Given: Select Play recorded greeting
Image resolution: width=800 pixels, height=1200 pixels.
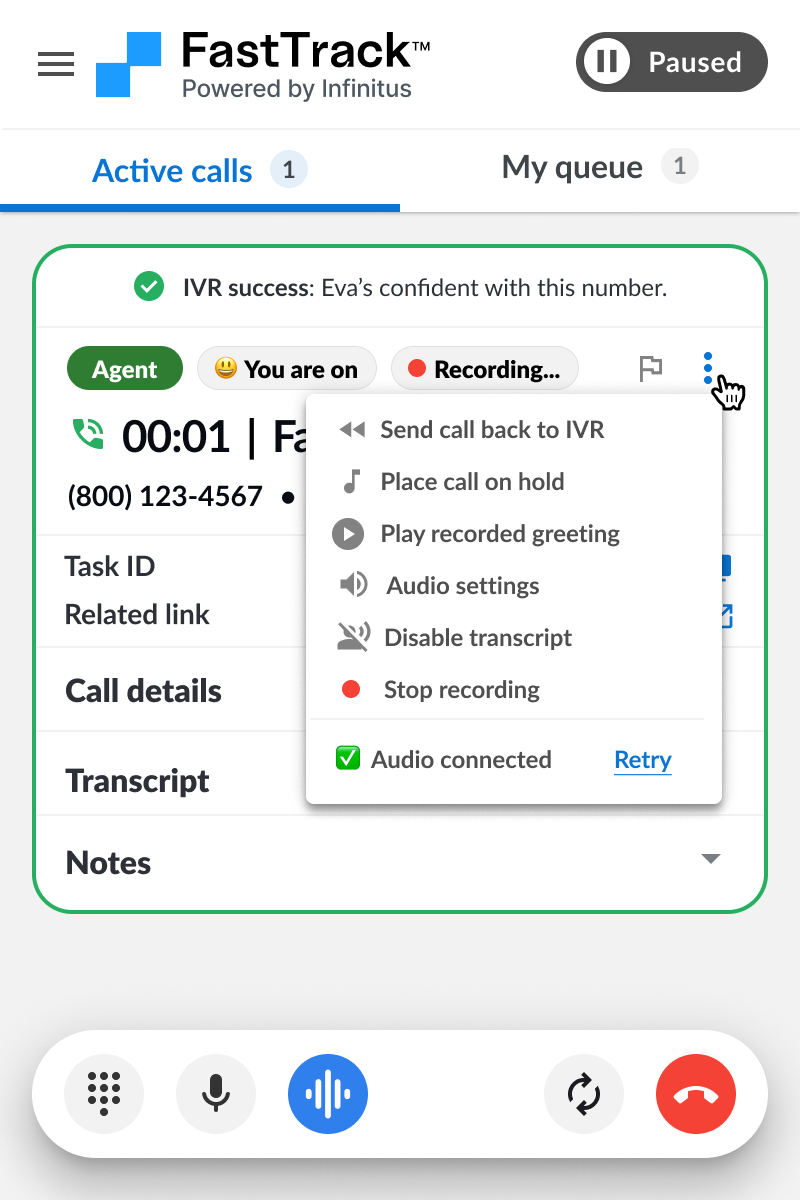Looking at the screenshot, I should tap(513, 534).
